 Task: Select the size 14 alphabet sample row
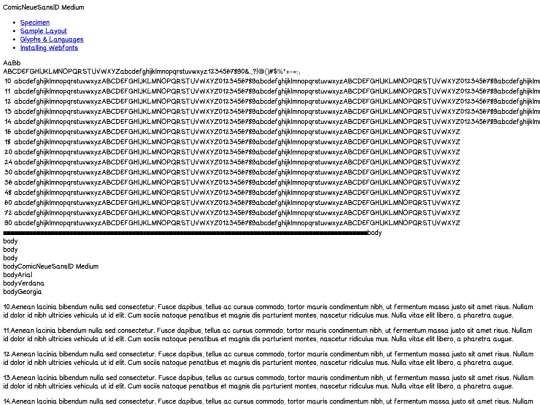click(272, 122)
